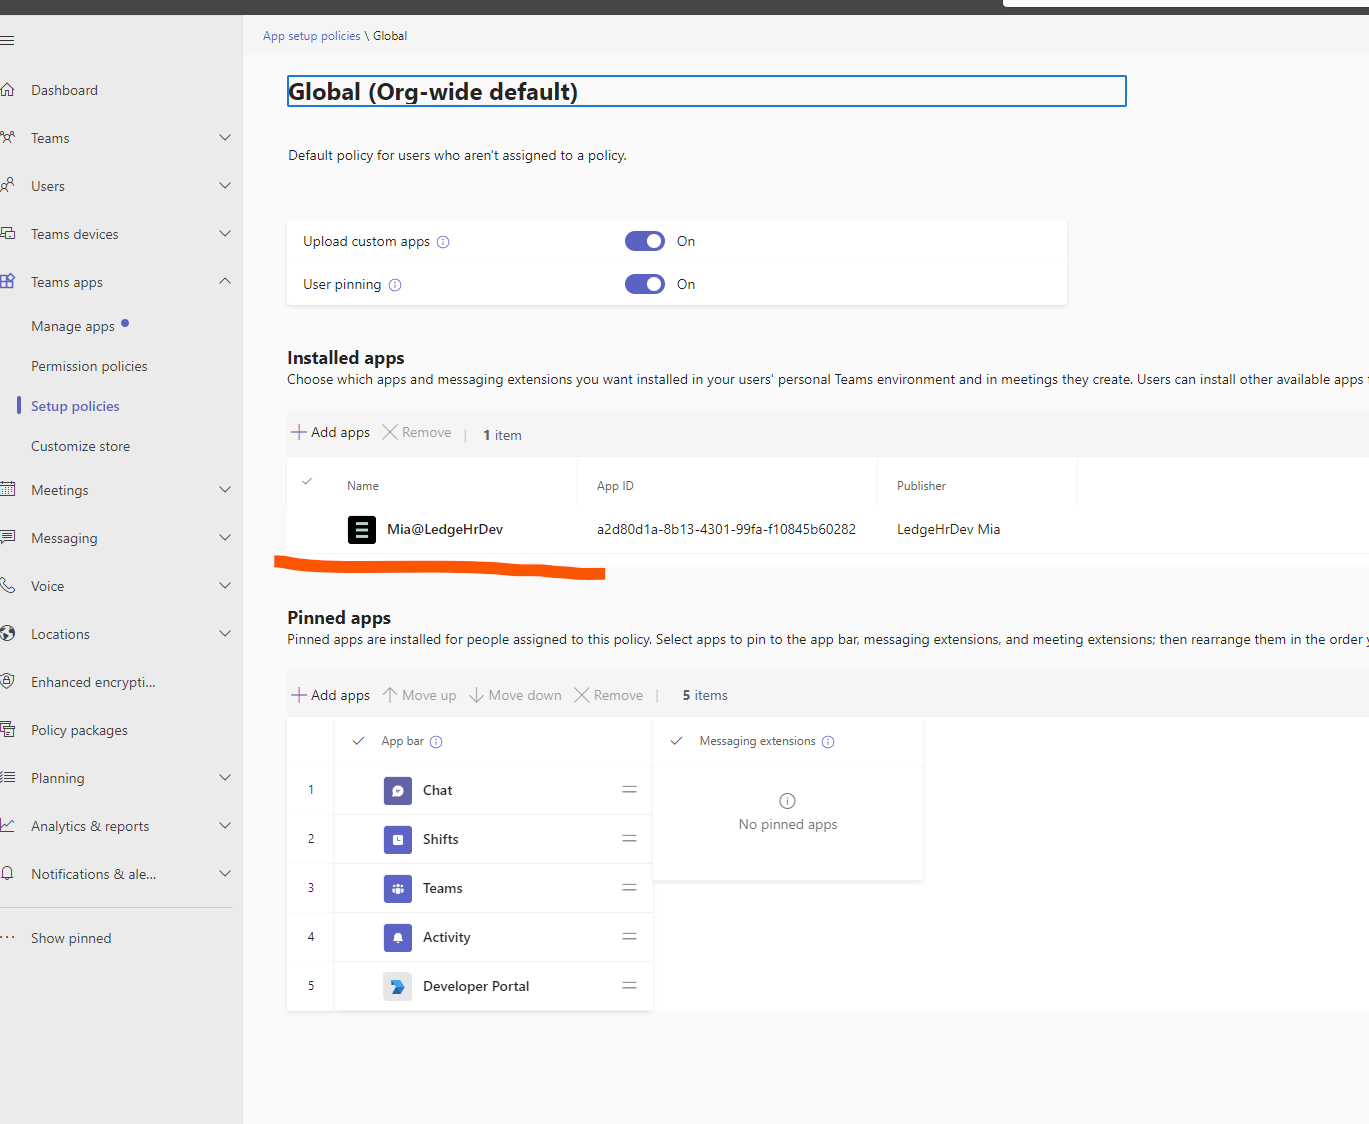
Task: Click Add apps under Pinned apps
Action: click(330, 694)
